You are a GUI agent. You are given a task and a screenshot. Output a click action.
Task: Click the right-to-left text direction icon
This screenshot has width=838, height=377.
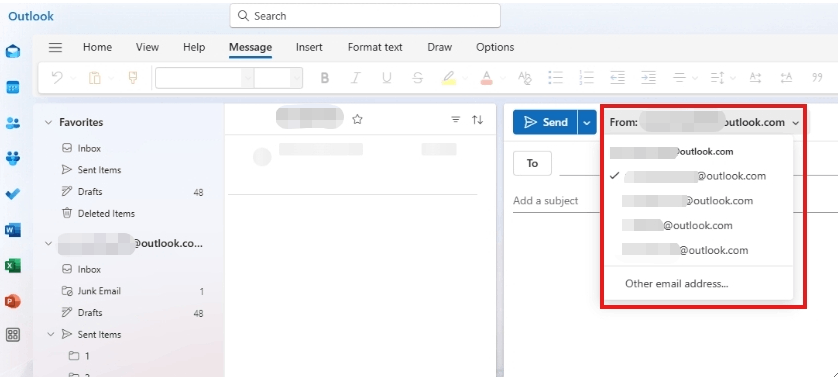pyautogui.click(x=786, y=78)
